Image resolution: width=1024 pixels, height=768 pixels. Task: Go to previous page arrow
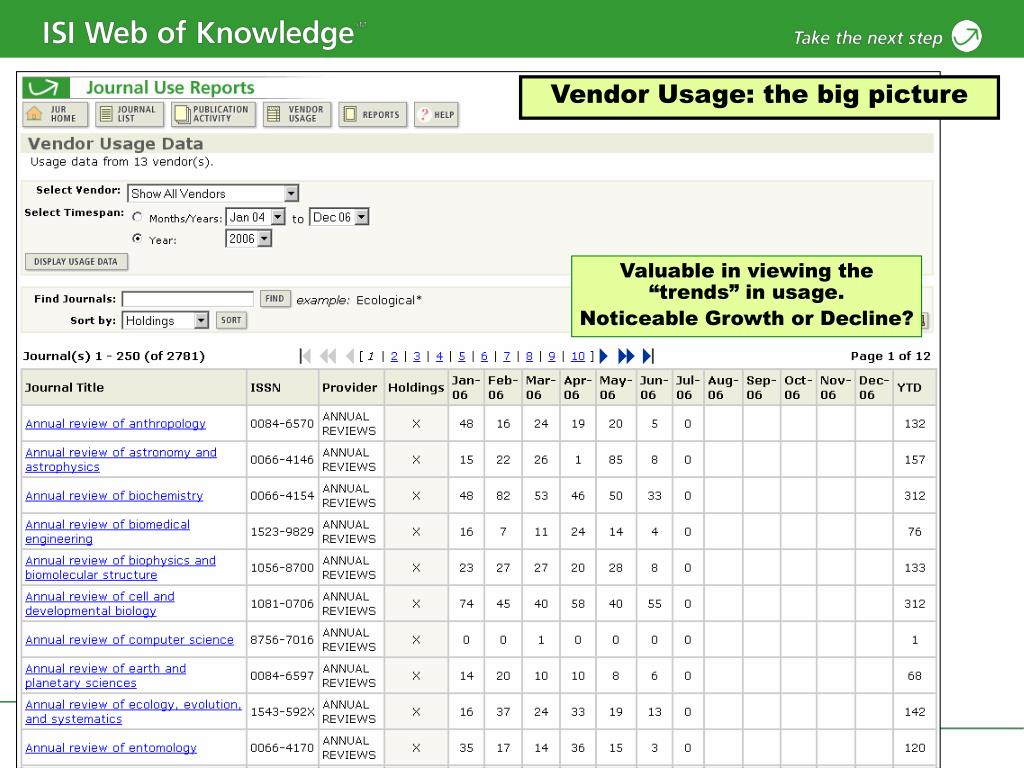(x=349, y=356)
